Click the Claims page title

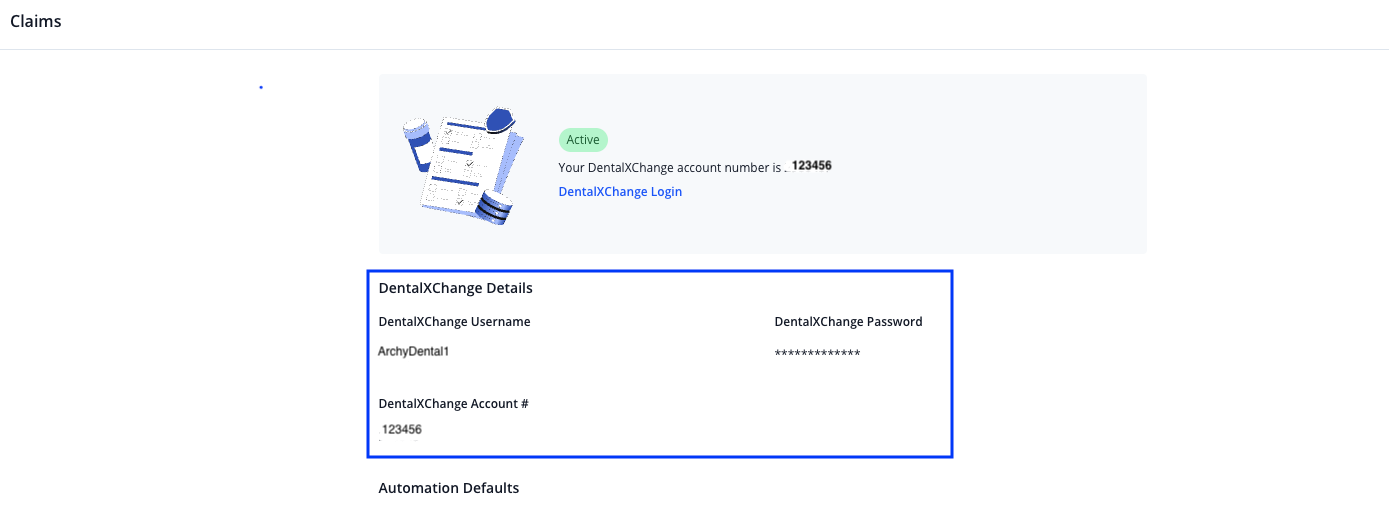36,21
